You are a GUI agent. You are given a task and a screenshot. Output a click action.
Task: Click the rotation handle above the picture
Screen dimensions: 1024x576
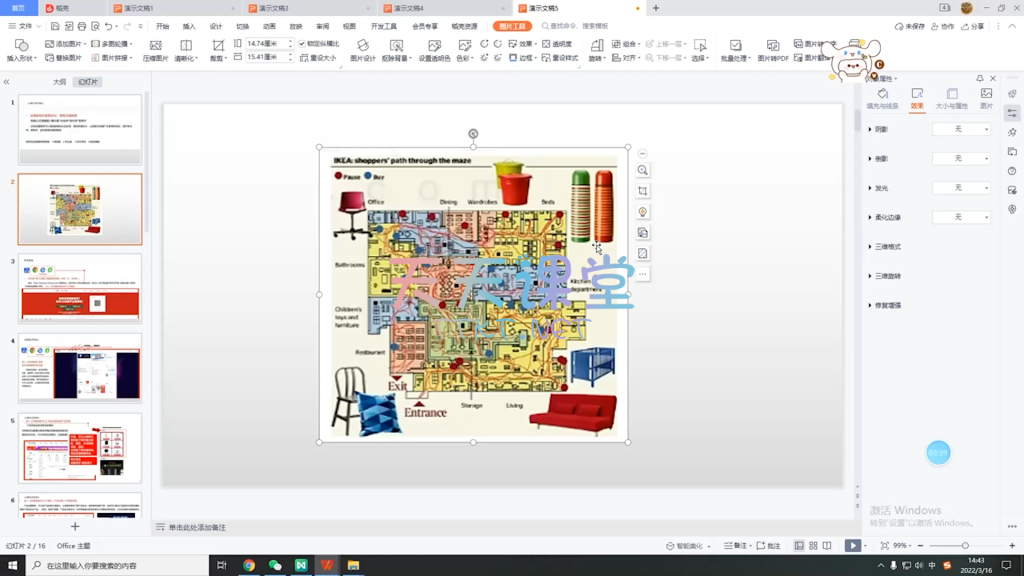pos(473,133)
